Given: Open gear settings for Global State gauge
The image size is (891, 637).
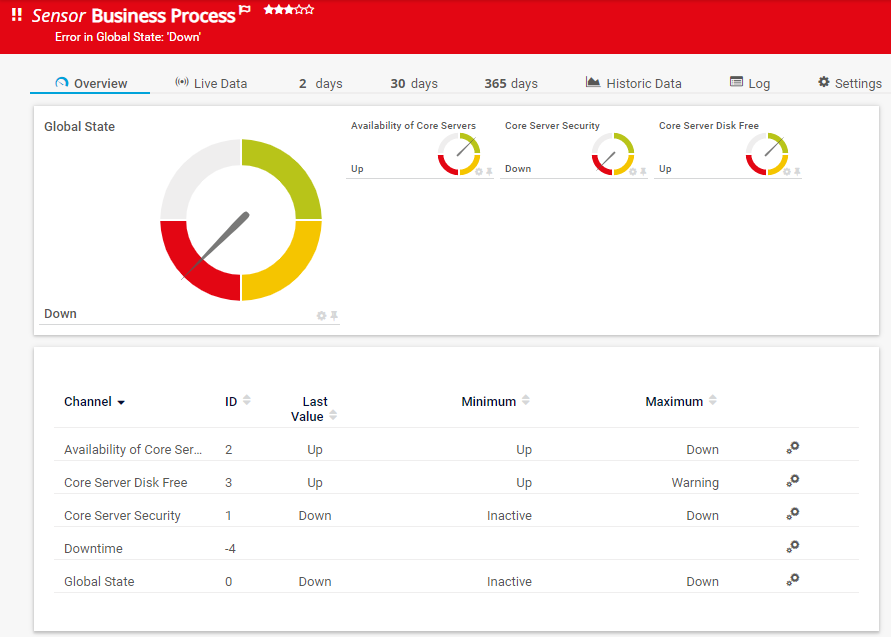Looking at the screenshot, I should [322, 315].
